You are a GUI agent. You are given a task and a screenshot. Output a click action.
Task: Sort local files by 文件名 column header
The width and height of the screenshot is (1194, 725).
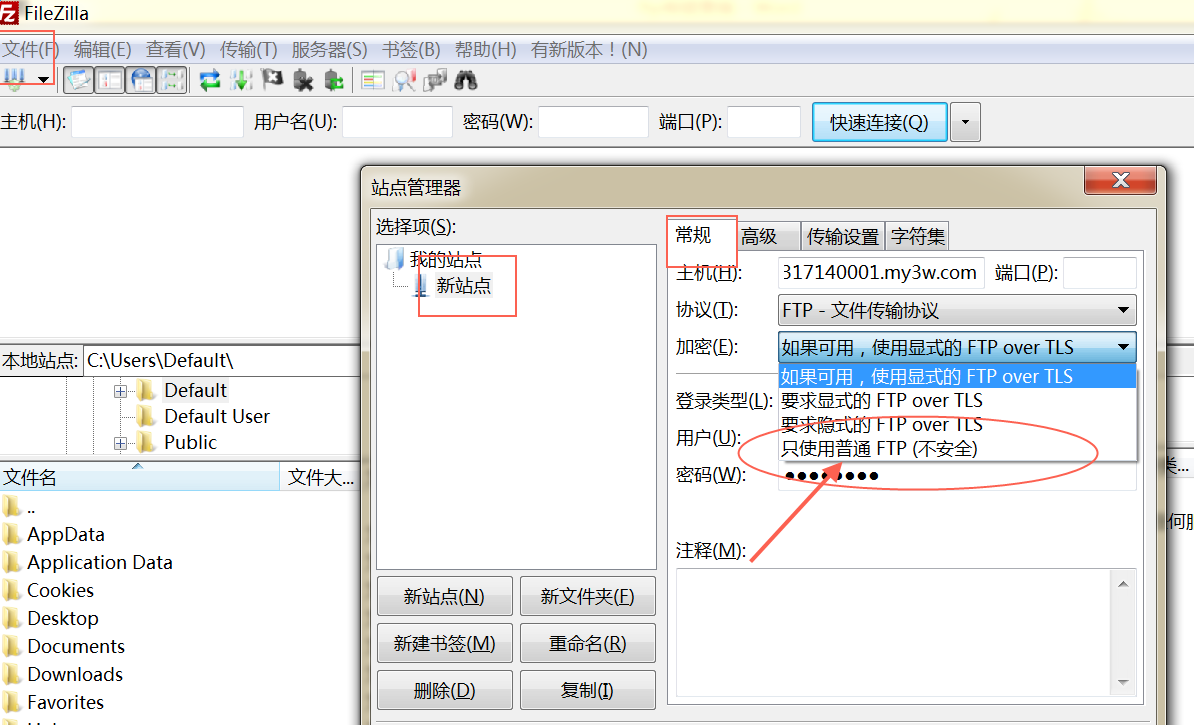click(x=139, y=477)
